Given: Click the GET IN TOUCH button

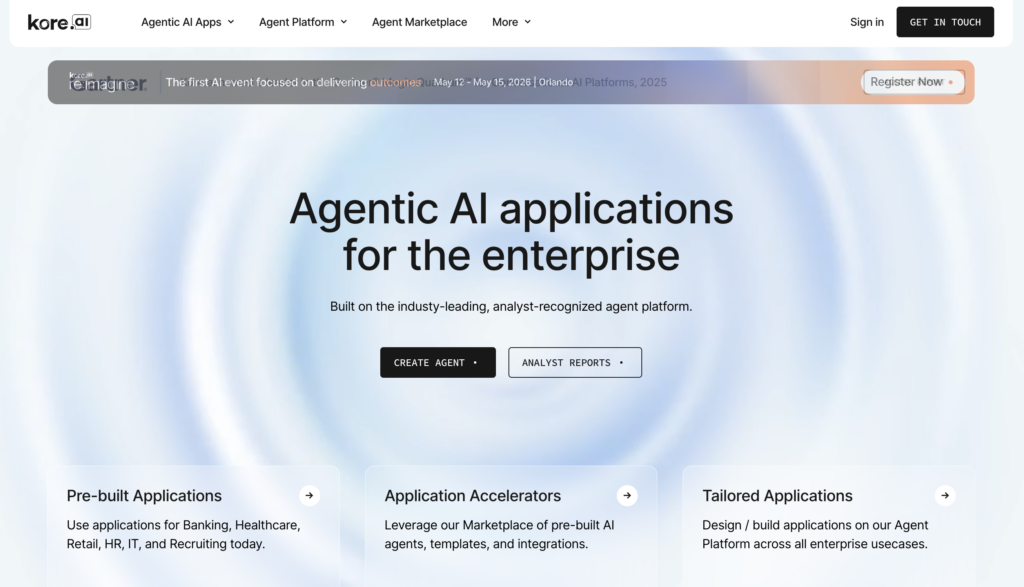Looking at the screenshot, I should [944, 21].
